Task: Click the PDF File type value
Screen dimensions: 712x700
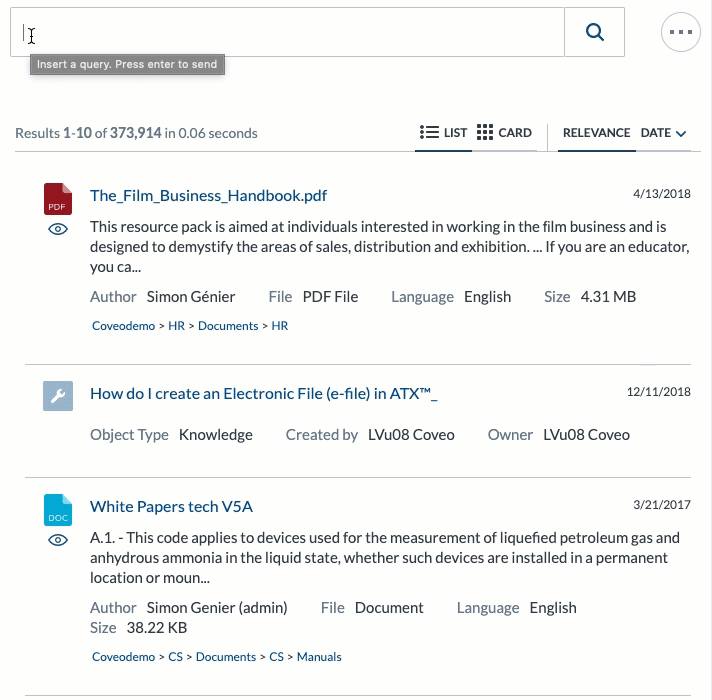Action: (x=330, y=297)
